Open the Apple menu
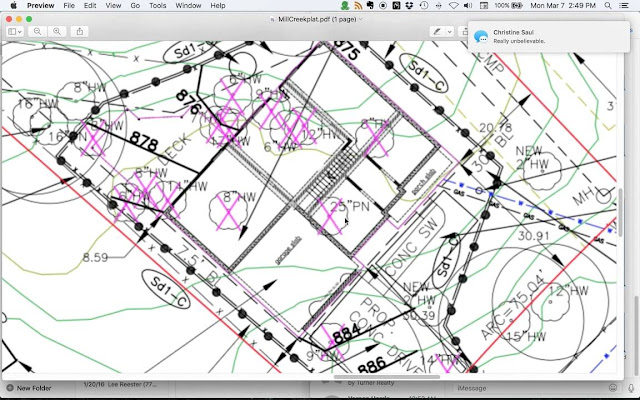Image resolution: width=640 pixels, height=400 pixels. point(13,5)
